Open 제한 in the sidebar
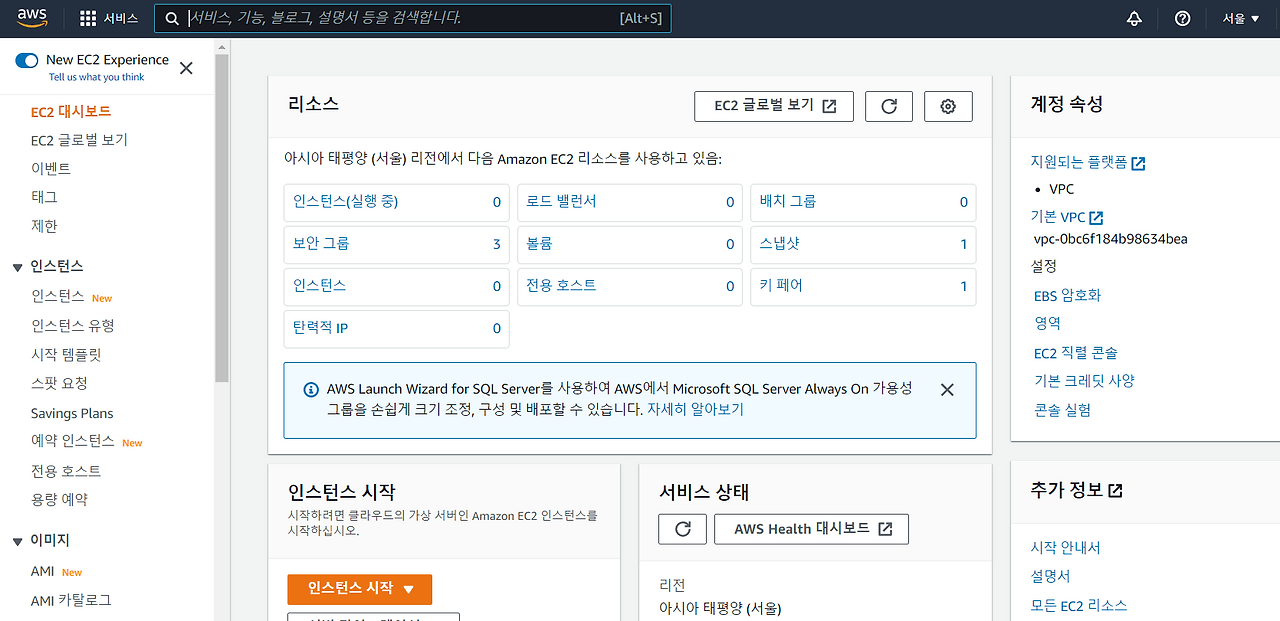1280x621 pixels. (x=44, y=226)
